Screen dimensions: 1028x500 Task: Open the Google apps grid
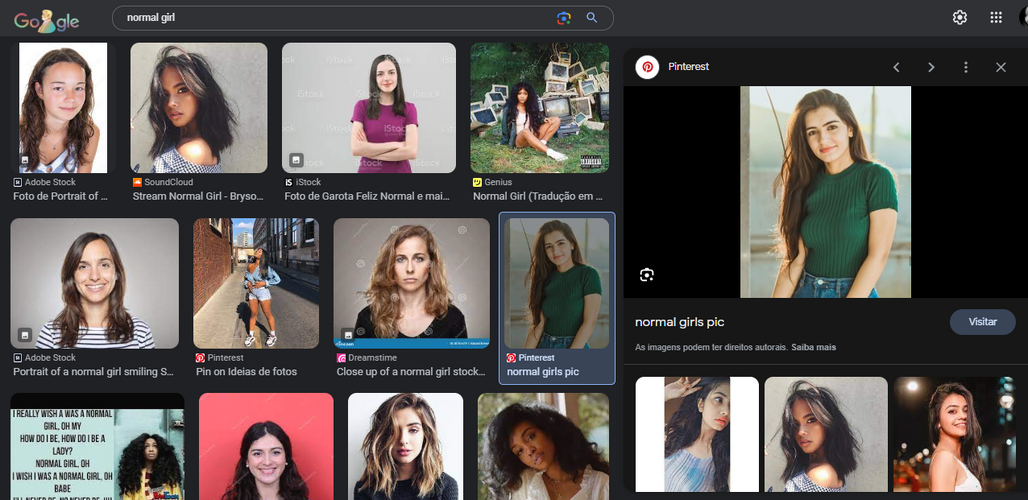pos(996,18)
